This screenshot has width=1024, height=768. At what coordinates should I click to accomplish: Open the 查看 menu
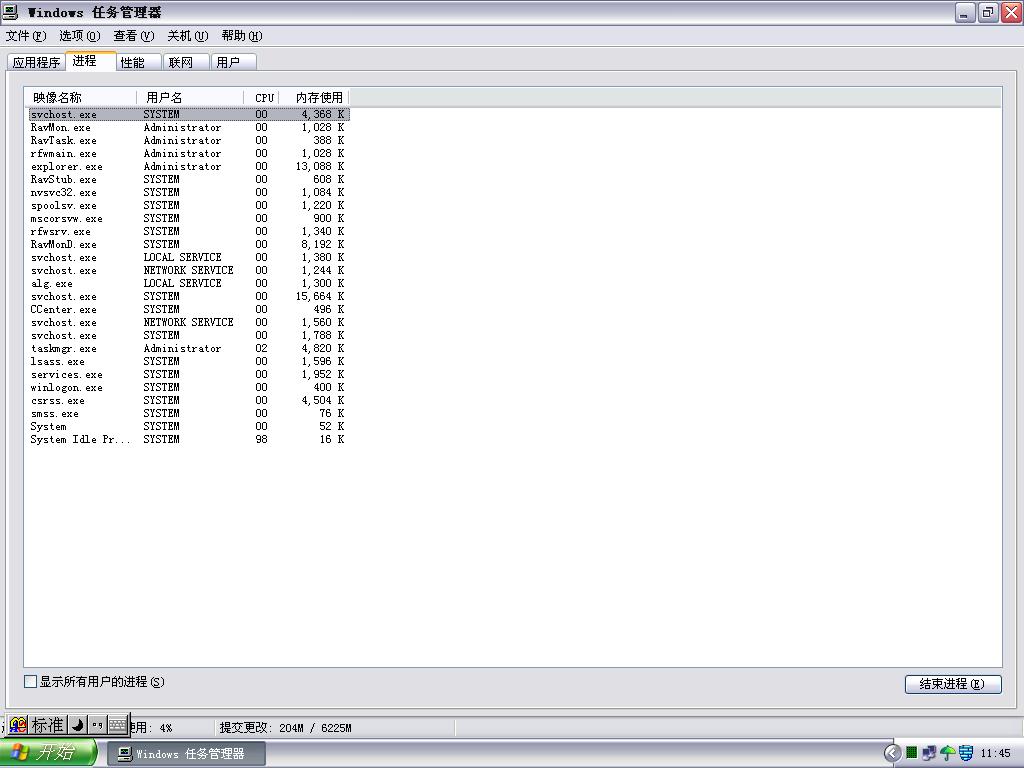[x=134, y=36]
